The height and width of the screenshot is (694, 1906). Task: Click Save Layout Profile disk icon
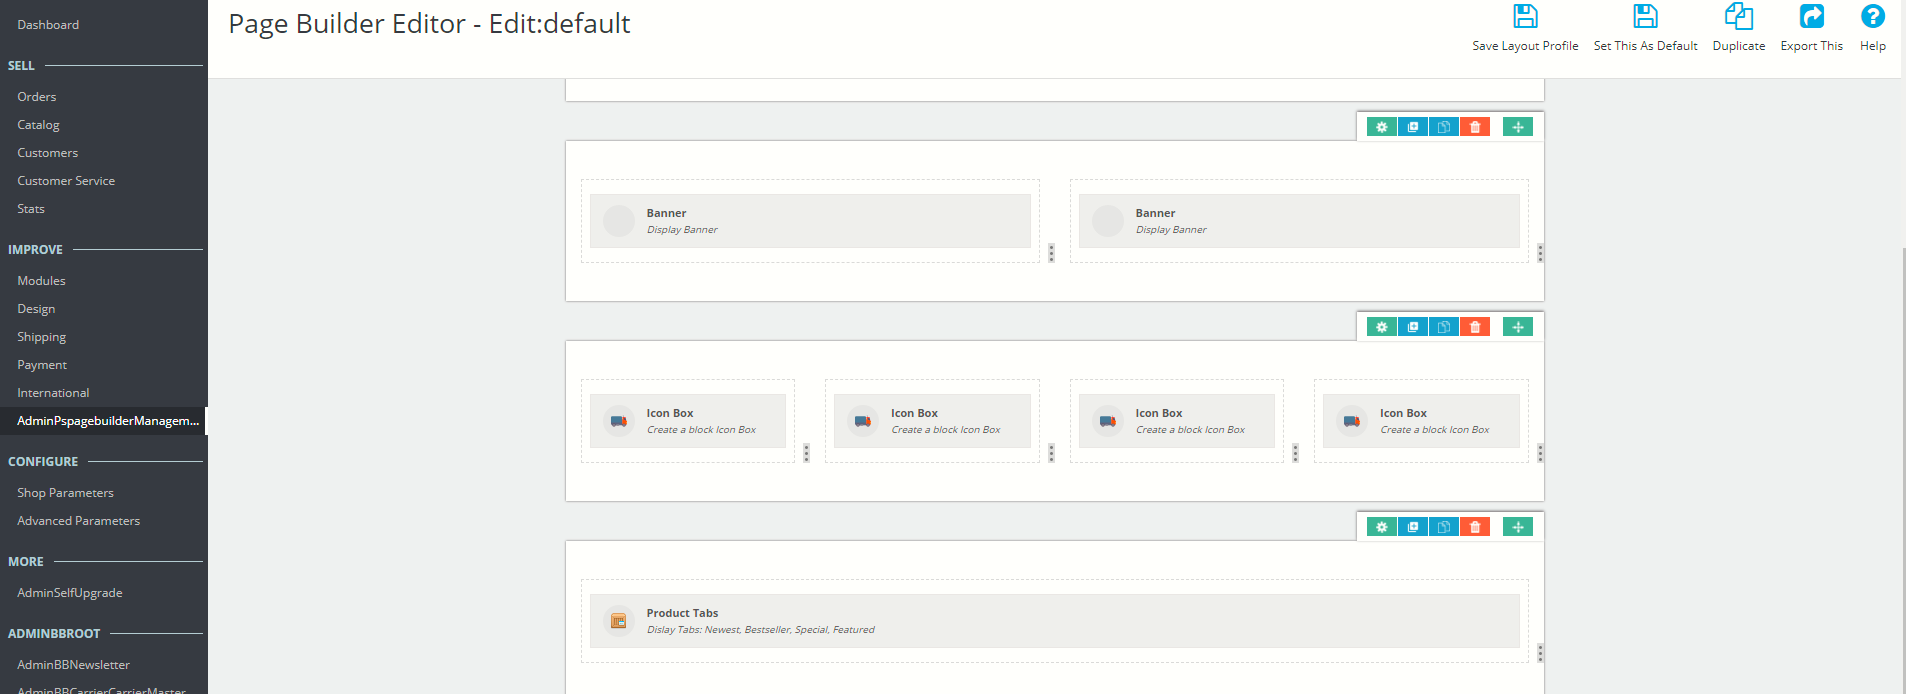[1525, 17]
